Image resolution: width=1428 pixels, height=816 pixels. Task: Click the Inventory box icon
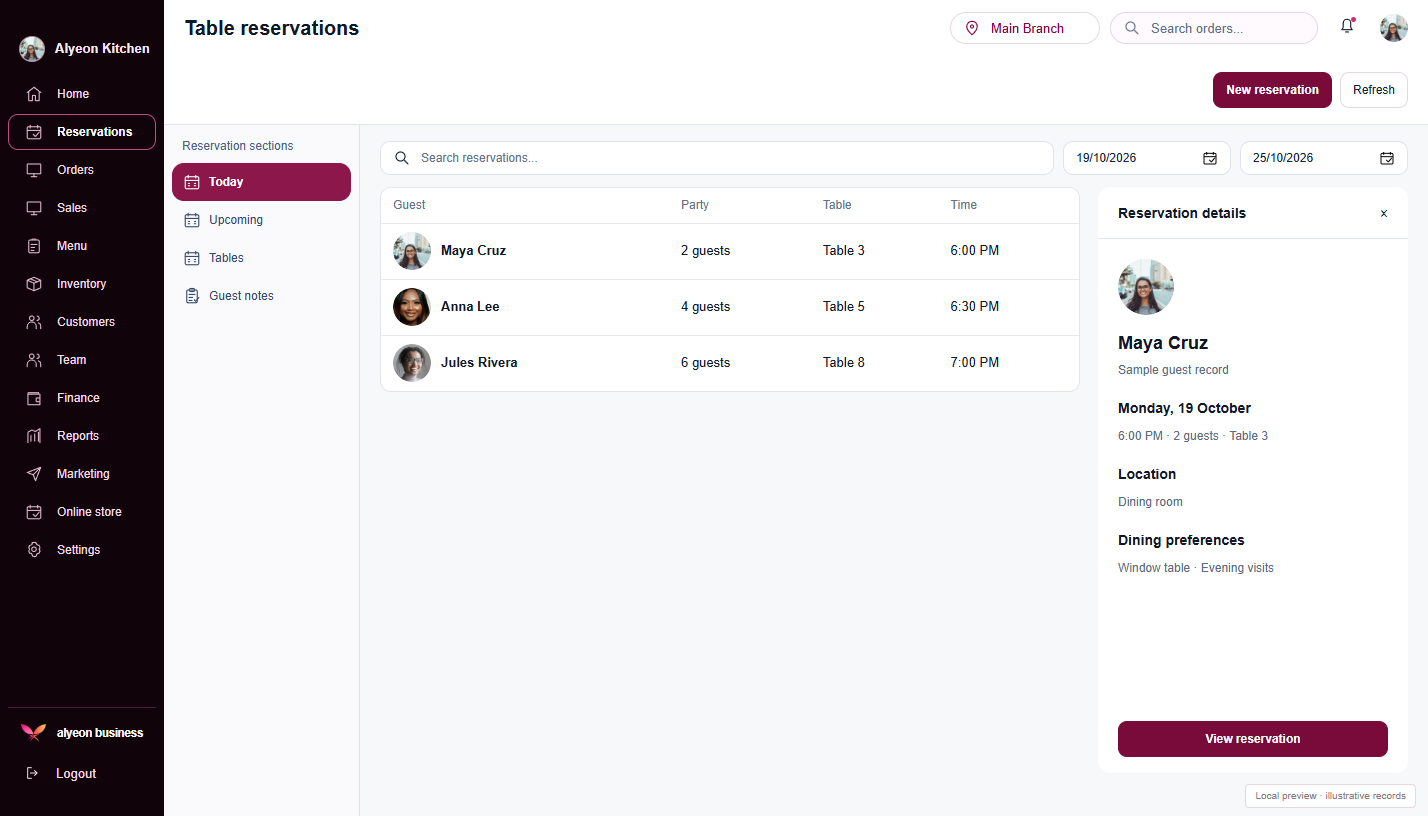[x=34, y=284]
